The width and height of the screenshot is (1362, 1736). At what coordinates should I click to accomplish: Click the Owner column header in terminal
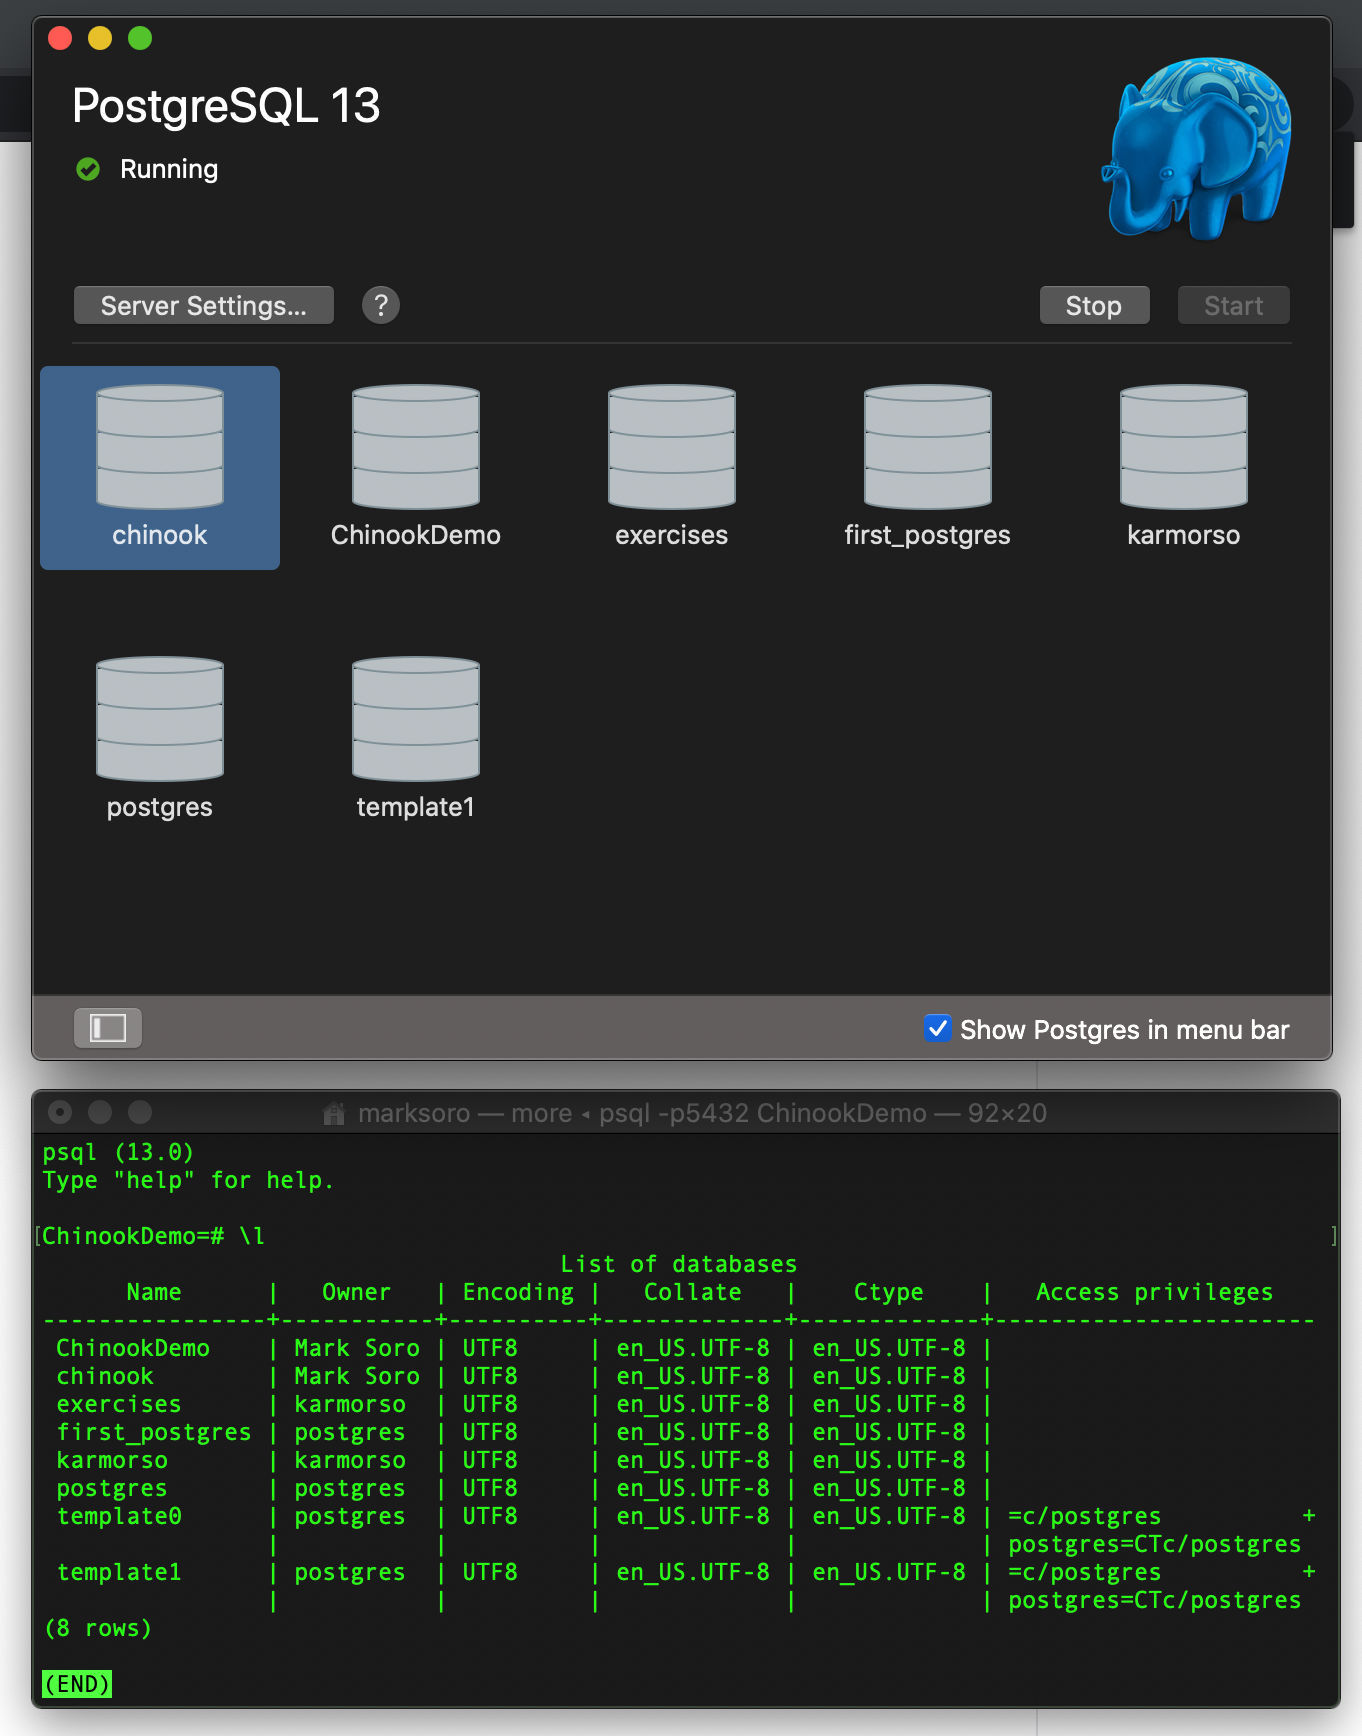tap(356, 1292)
